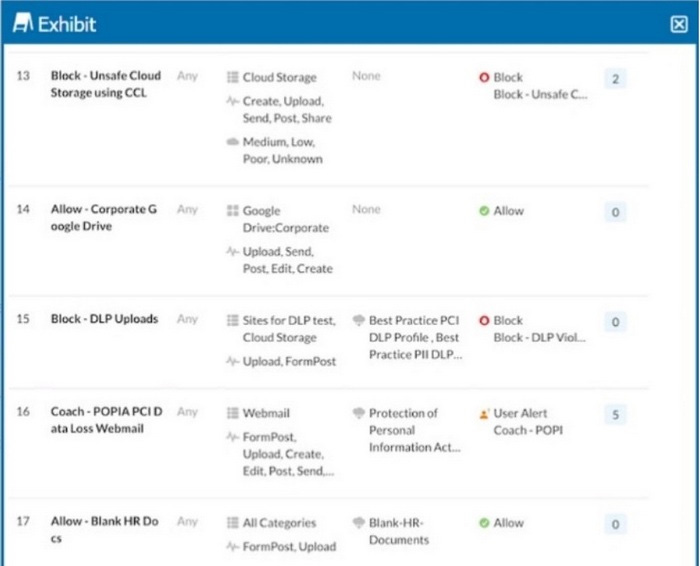Click the Exhibit title text
Screen dimensions: 700x566
click(x=67, y=24)
